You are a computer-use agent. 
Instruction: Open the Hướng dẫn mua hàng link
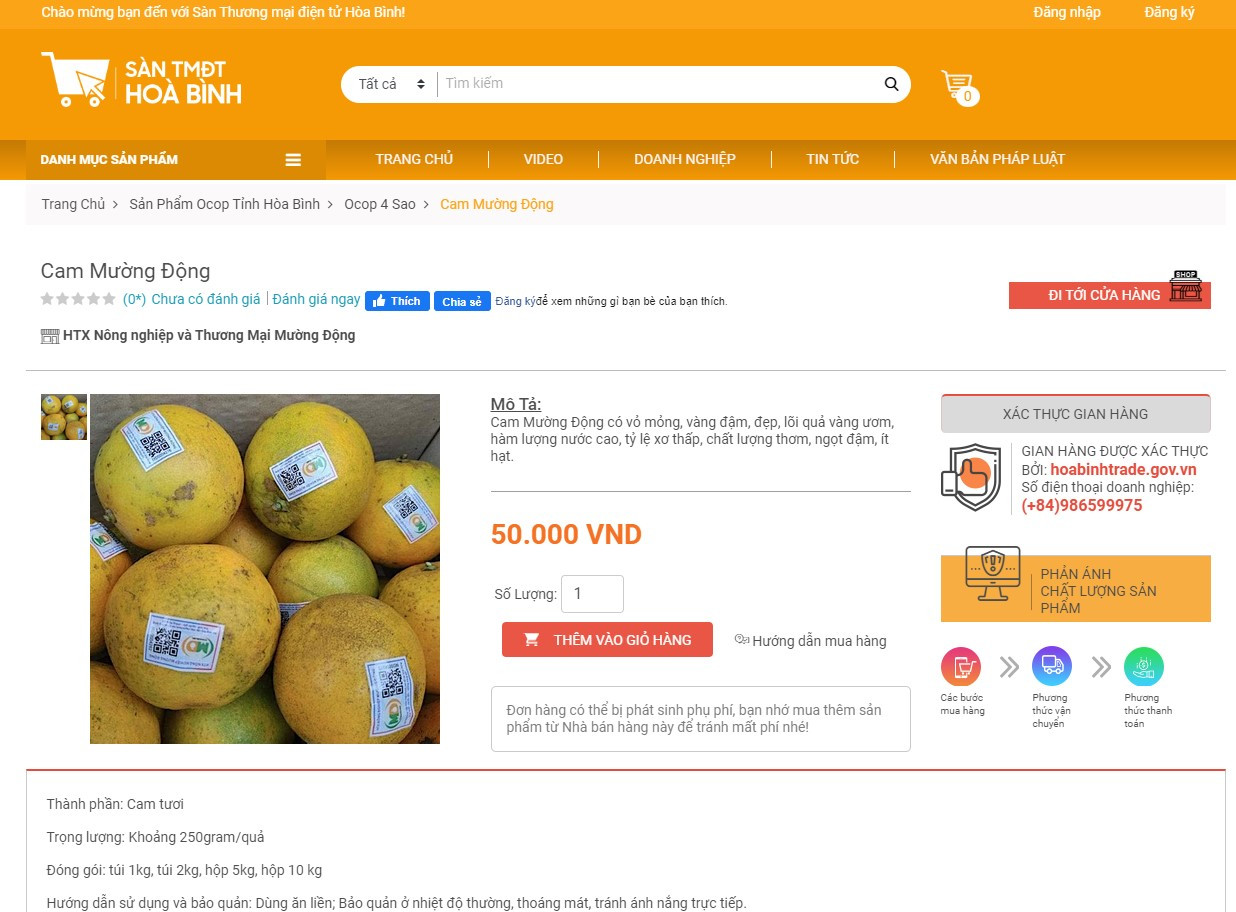point(810,641)
